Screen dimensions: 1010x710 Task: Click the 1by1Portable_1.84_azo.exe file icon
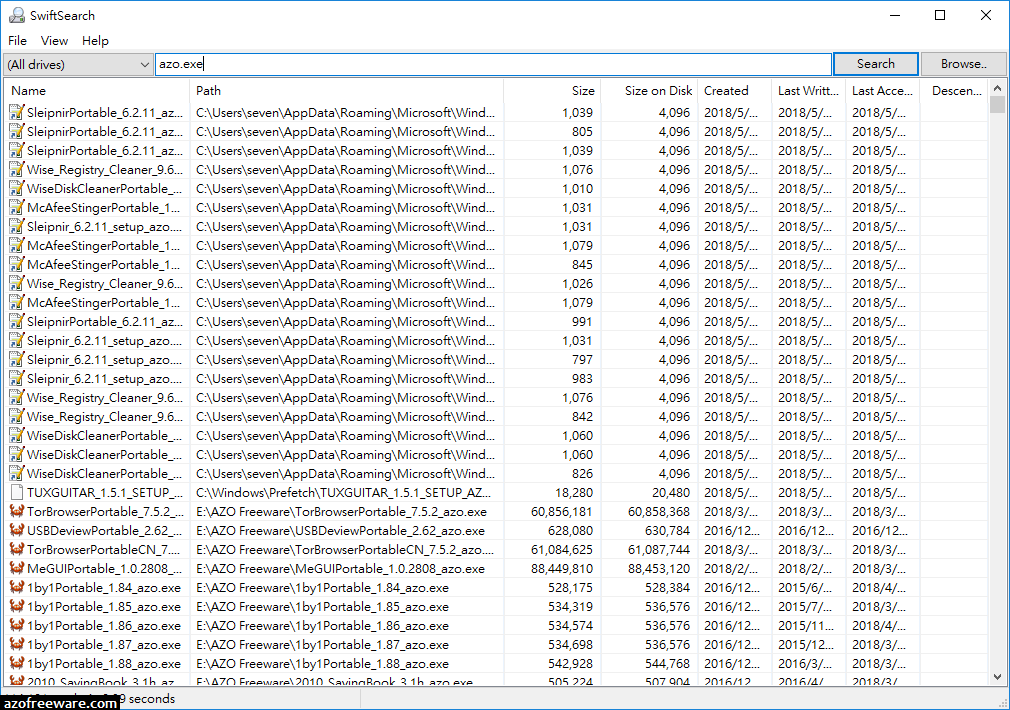[17, 587]
